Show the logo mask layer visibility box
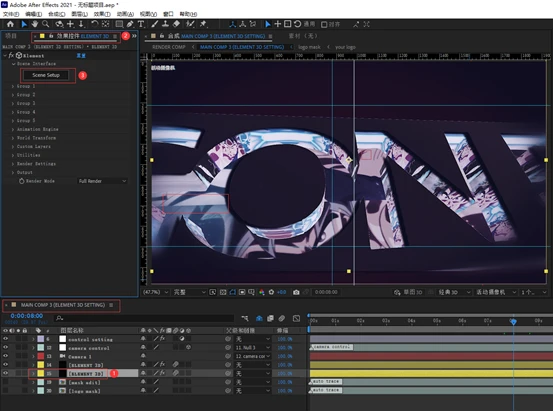This screenshot has width=554, height=412. click(x=5, y=391)
